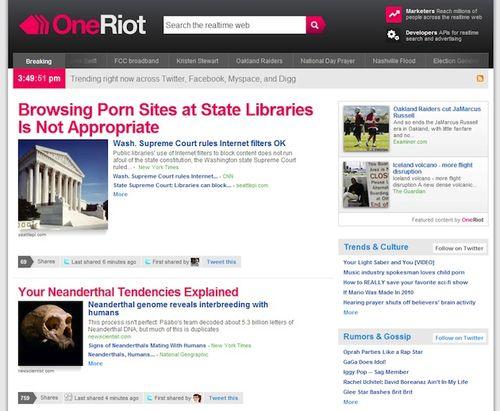Image resolution: width=500 pixels, height=411 pixels.
Task: Expand More under Trends & Culture list
Action: pyautogui.click(x=350, y=312)
